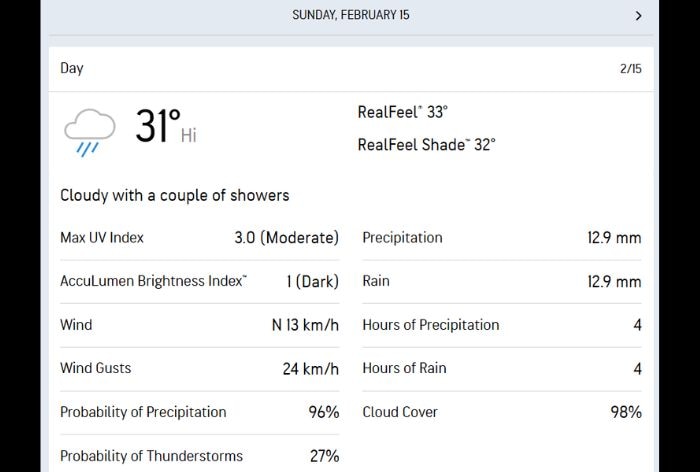Image resolution: width=700 pixels, height=472 pixels.
Task: Select the Wind Gusts row
Action: [x=199, y=368]
